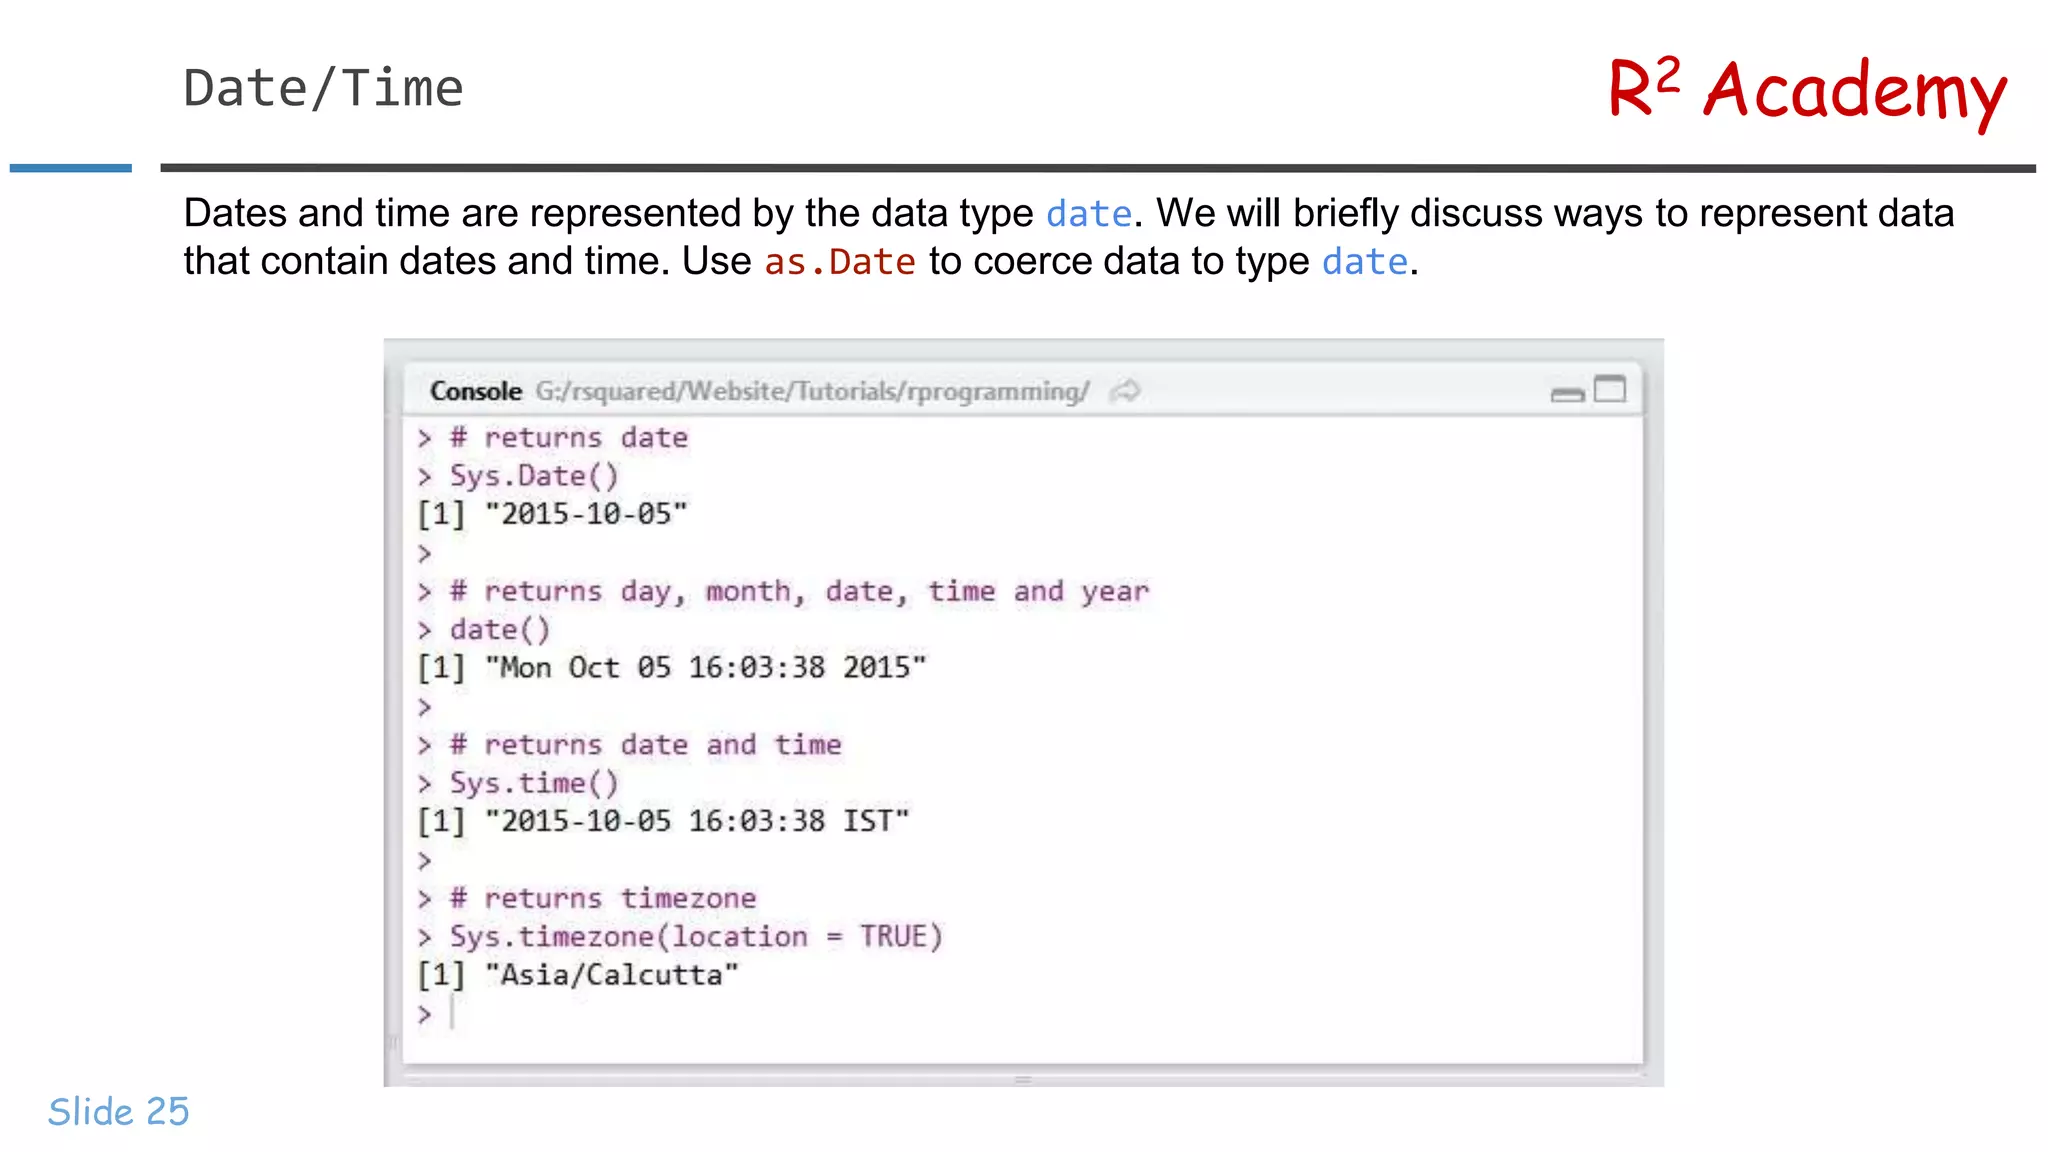Image resolution: width=2048 pixels, height=1152 pixels.
Task: Maximize the Console pane
Action: pyautogui.click(x=1610, y=389)
